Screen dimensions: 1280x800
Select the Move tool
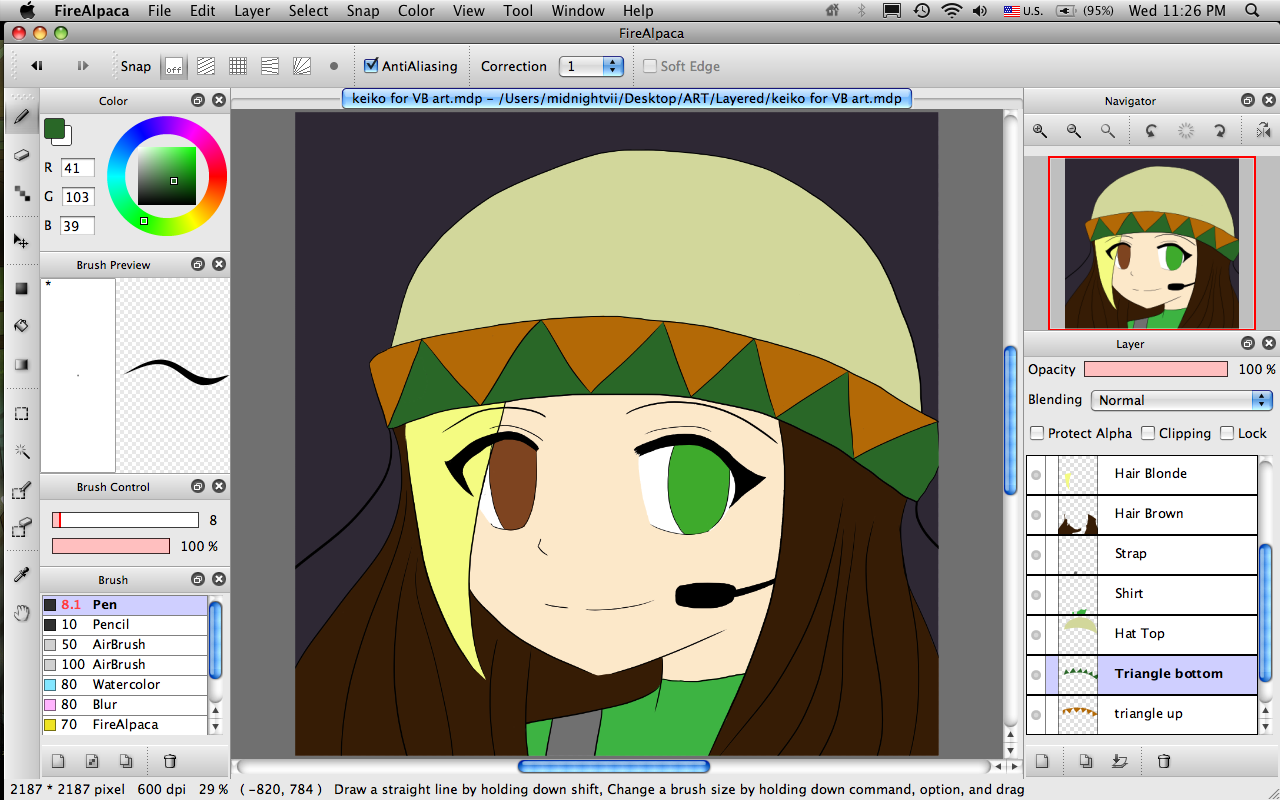tap(21, 241)
